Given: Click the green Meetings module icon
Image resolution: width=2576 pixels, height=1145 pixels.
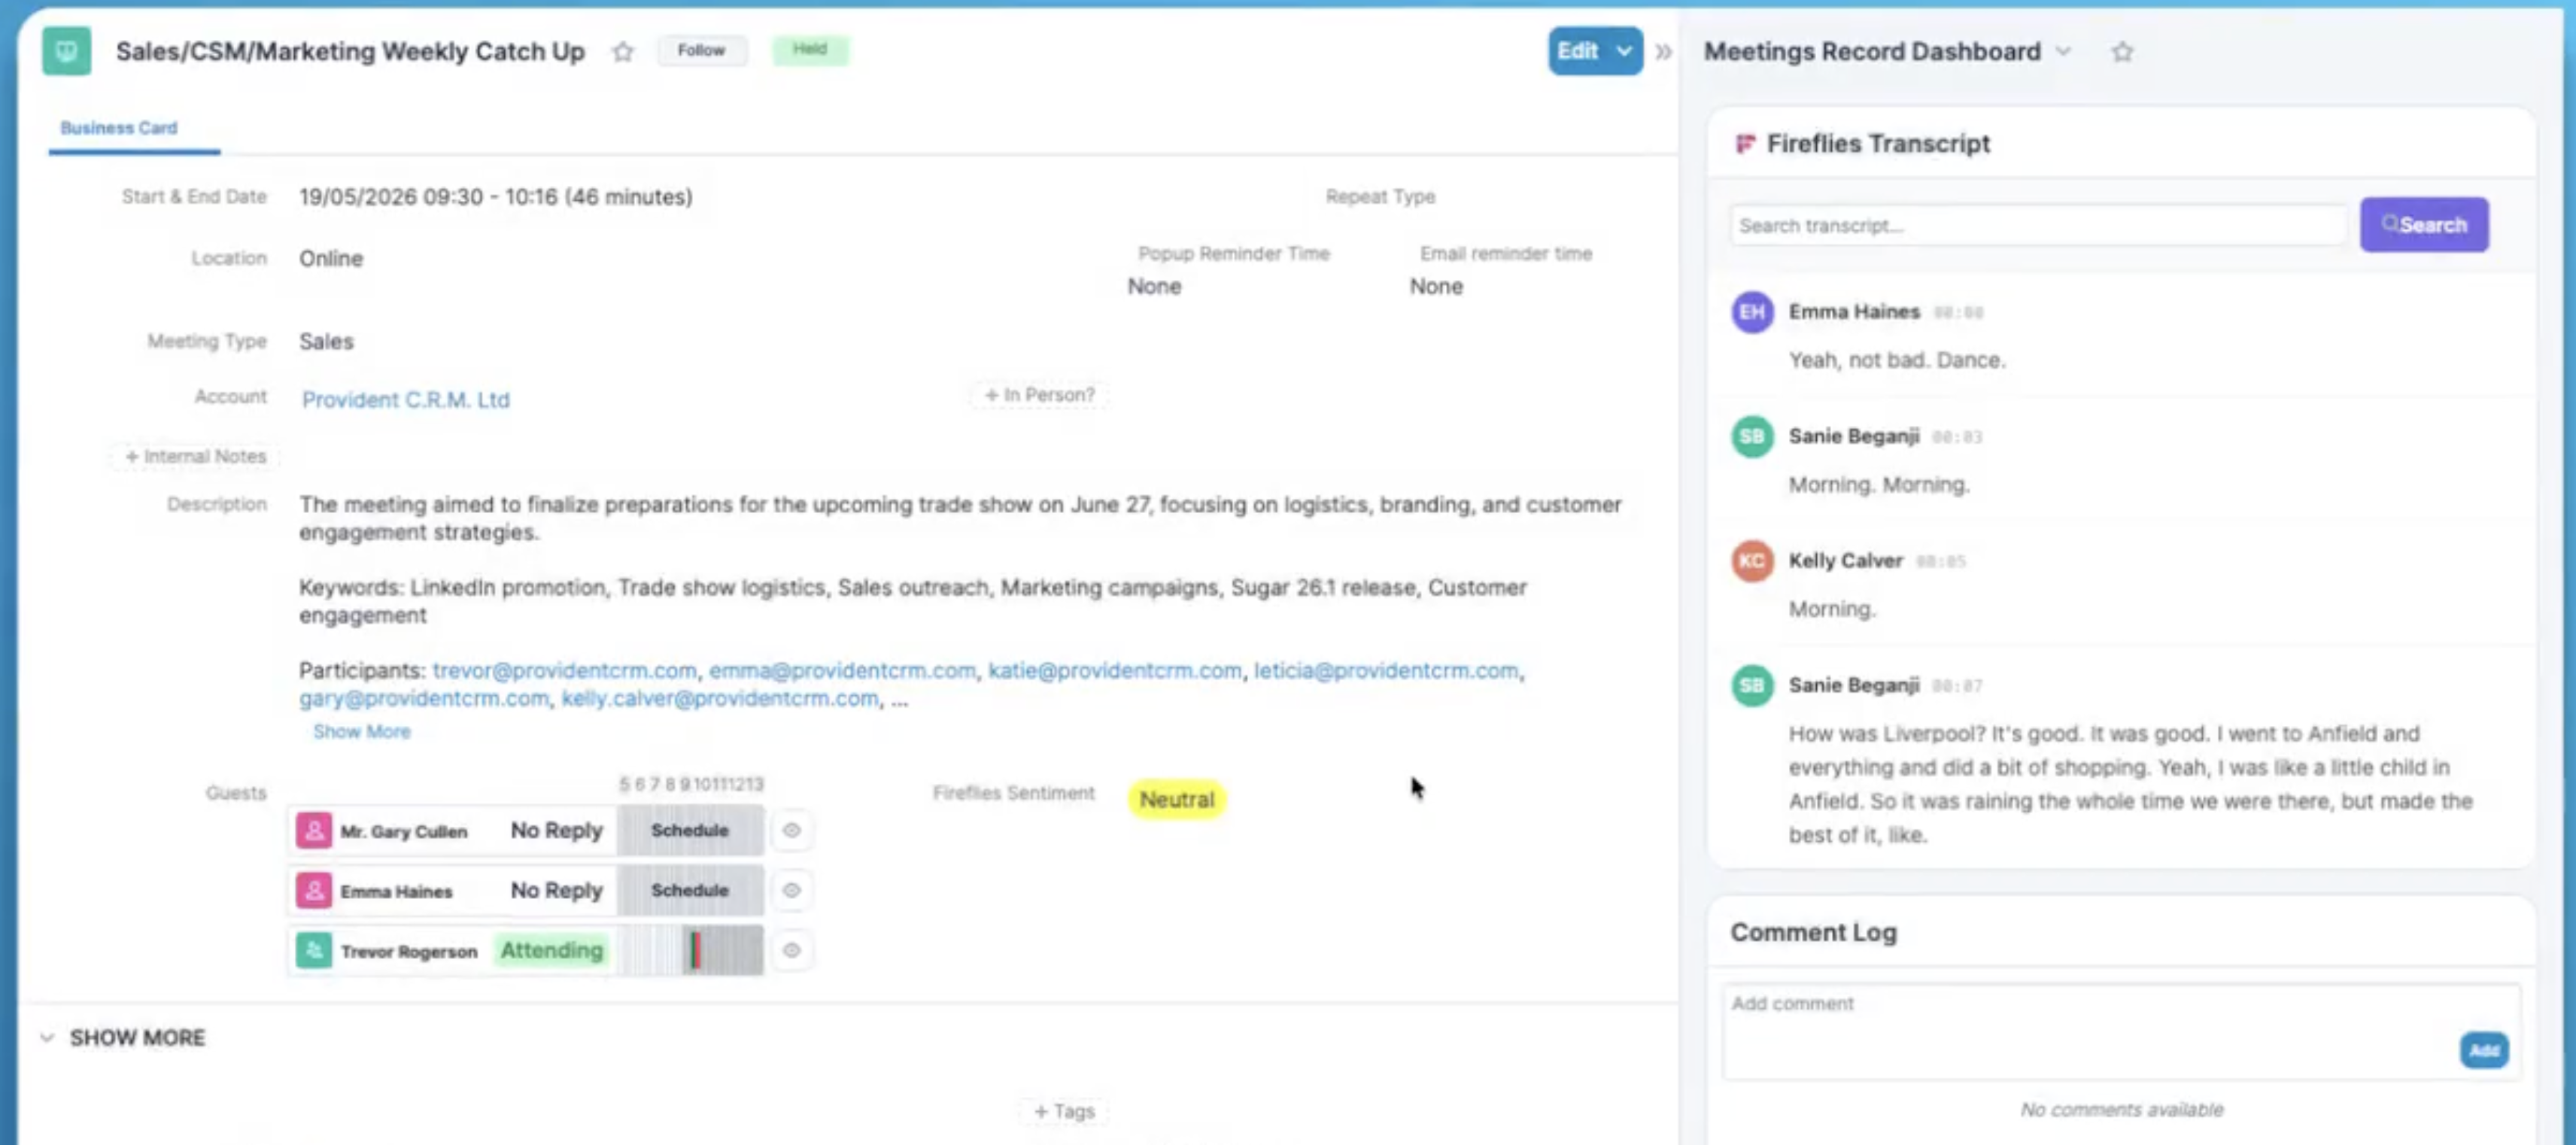Looking at the screenshot, I should point(66,51).
